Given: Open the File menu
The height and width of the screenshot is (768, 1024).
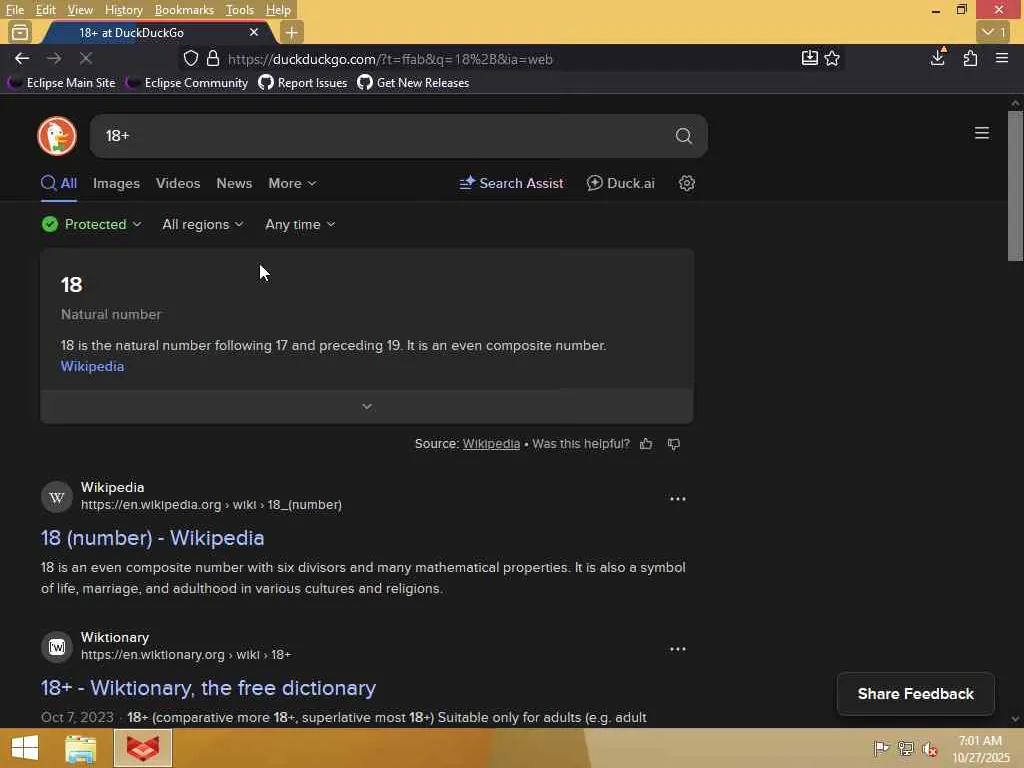Looking at the screenshot, I should pos(14,10).
